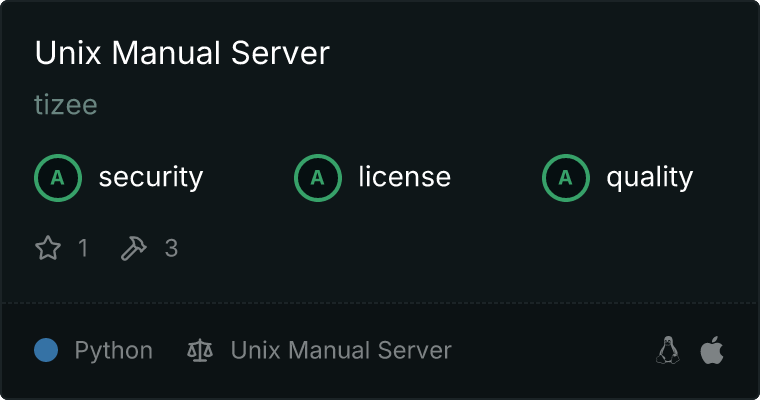Click the license scales icon in footer

coord(200,351)
